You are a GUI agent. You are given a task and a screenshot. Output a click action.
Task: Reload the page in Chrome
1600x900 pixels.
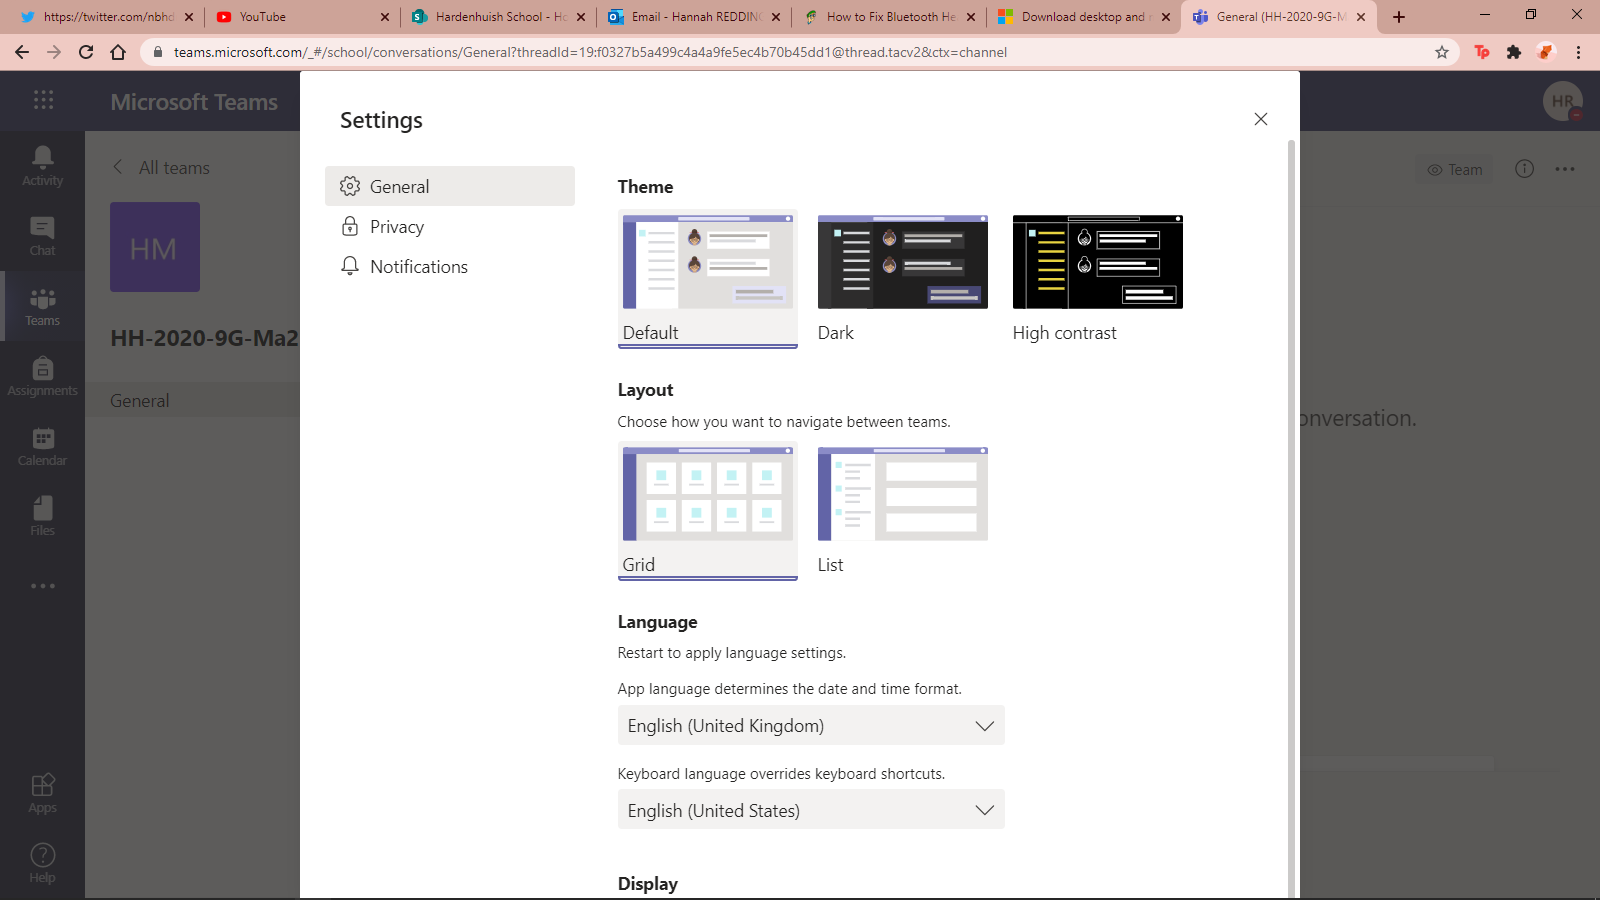(x=86, y=52)
